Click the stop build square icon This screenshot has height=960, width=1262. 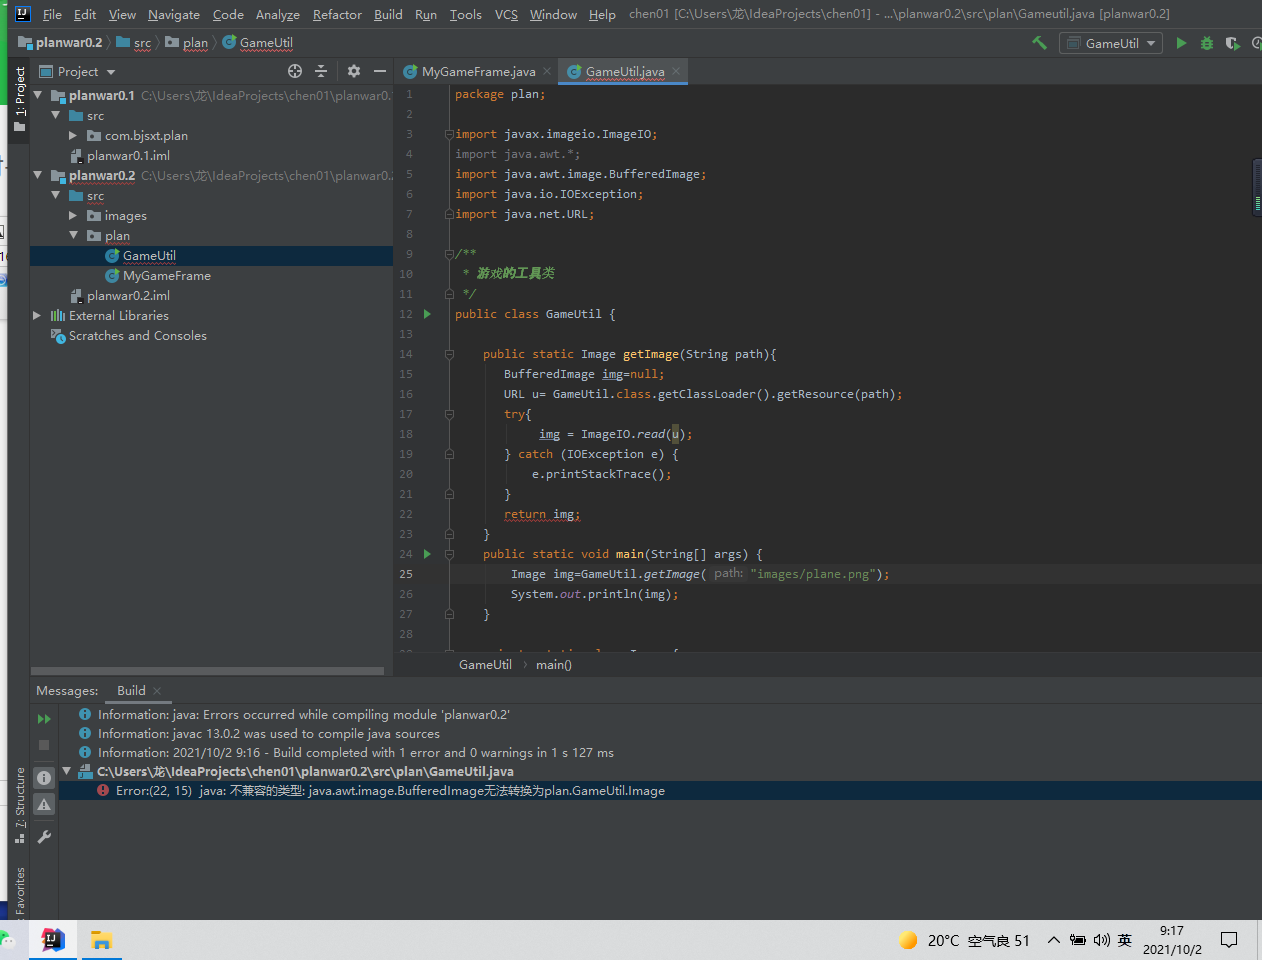(44, 745)
